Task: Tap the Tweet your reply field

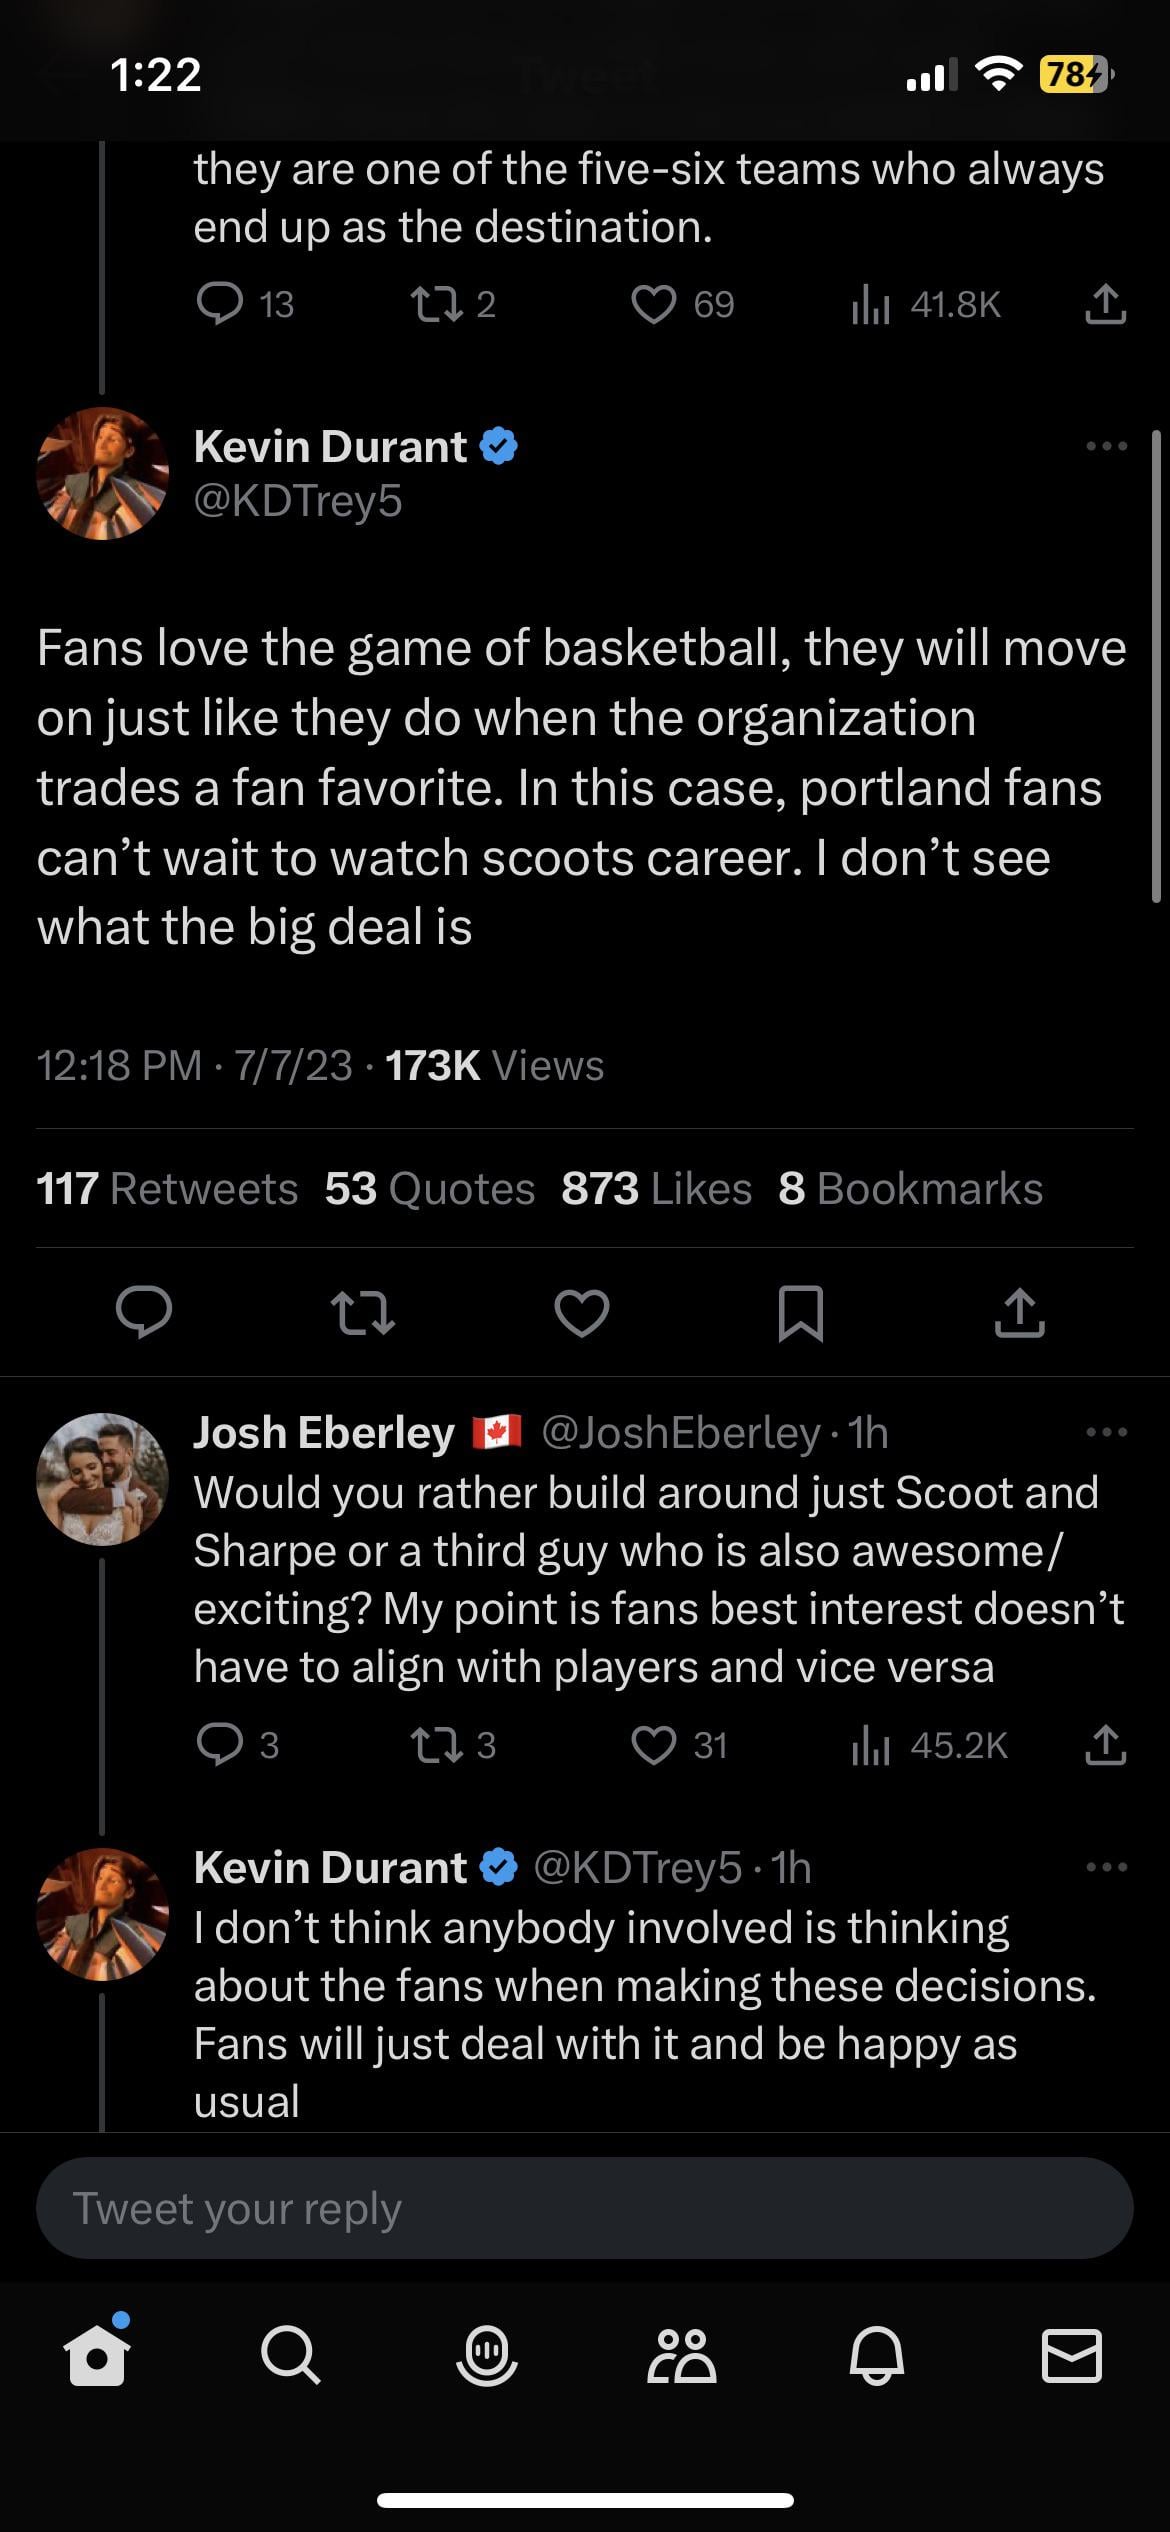Action: coord(584,2208)
